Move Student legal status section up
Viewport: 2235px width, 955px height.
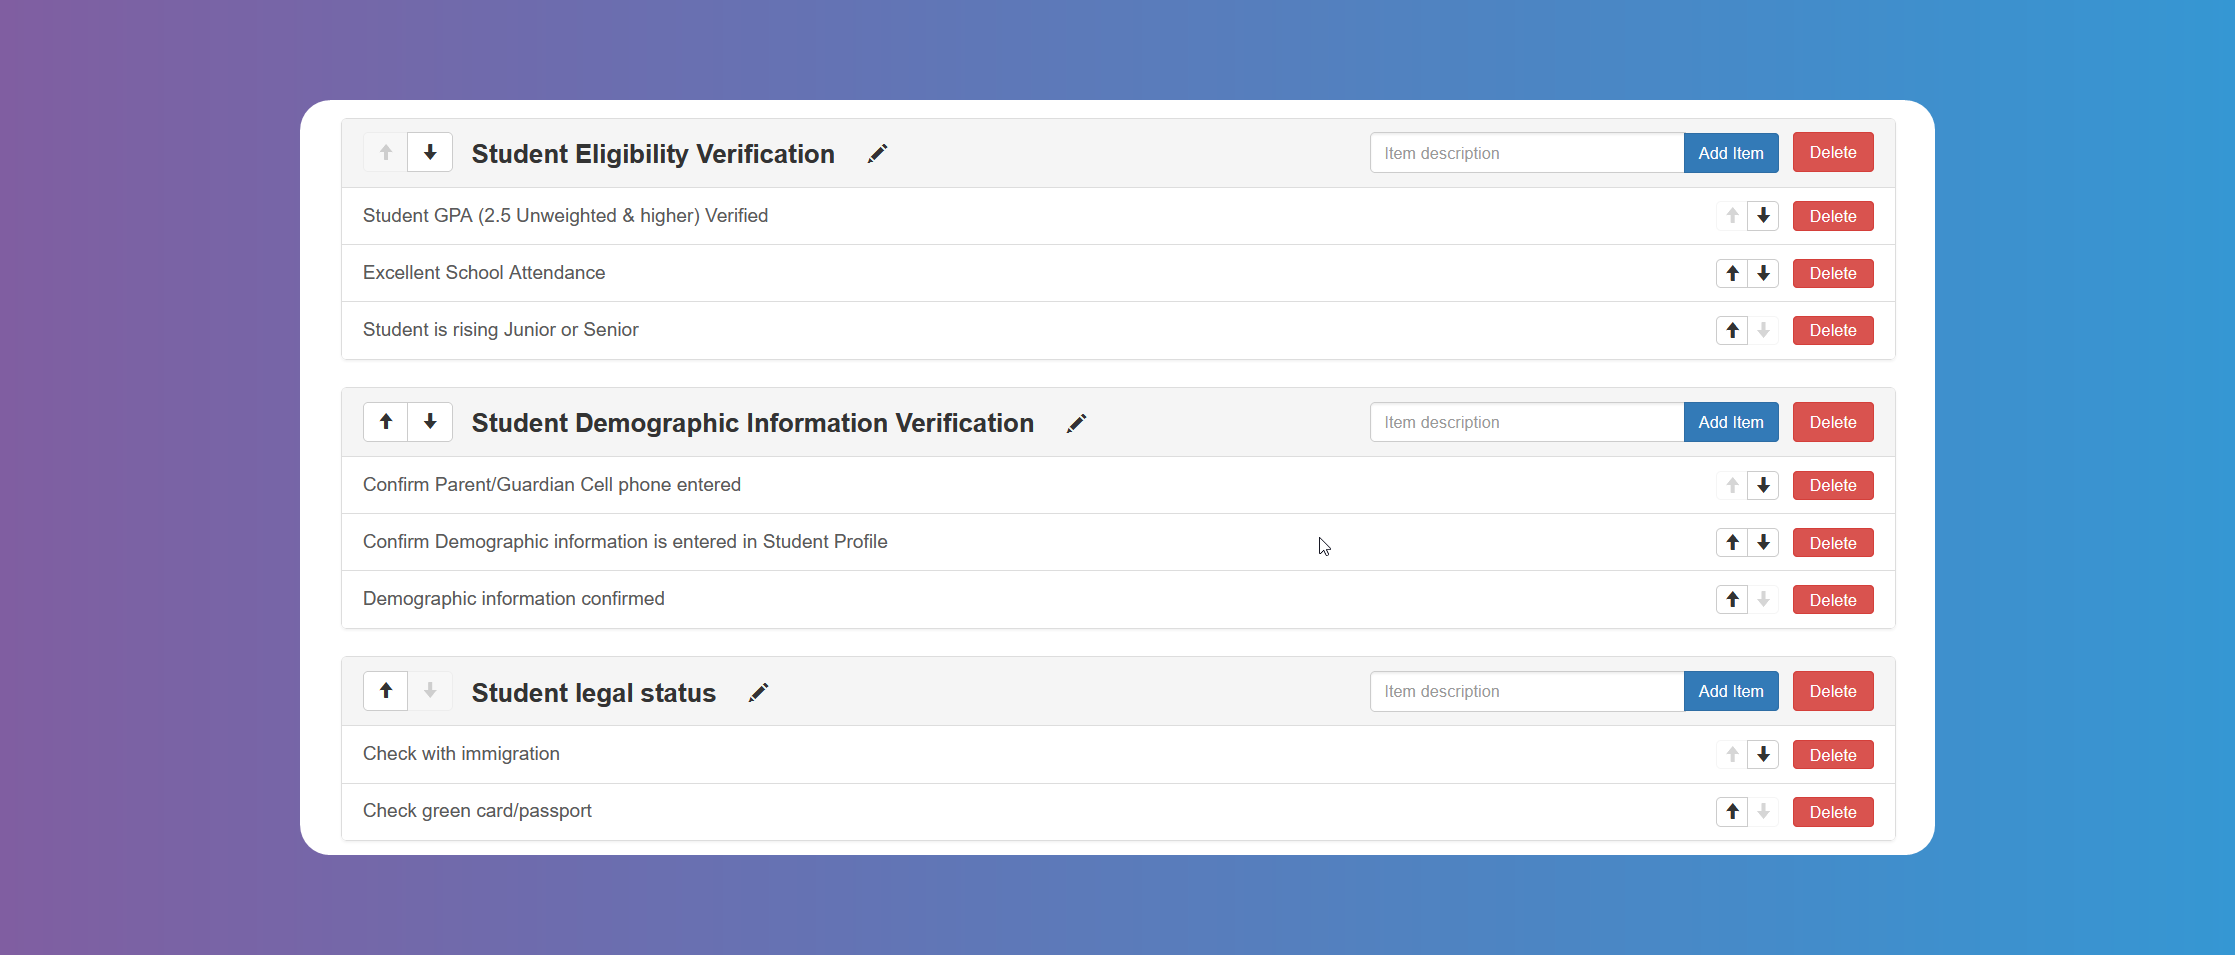point(385,690)
